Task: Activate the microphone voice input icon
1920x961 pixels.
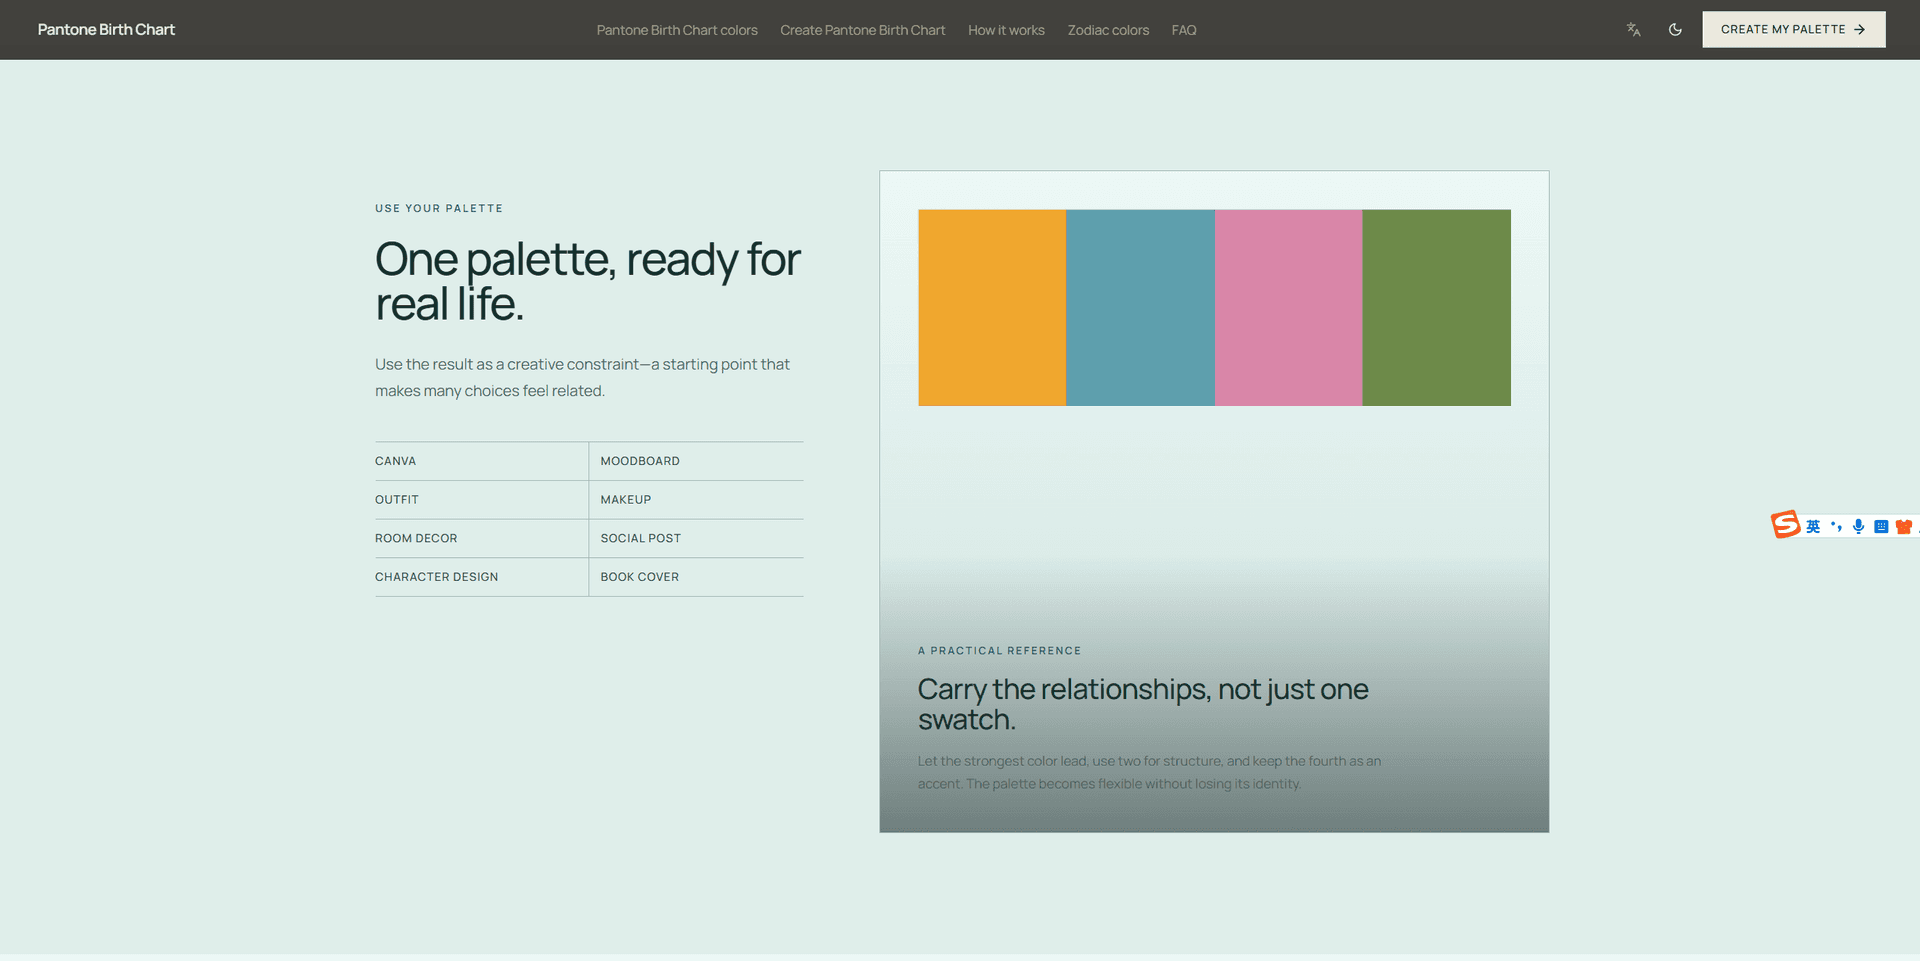Action: (1858, 527)
